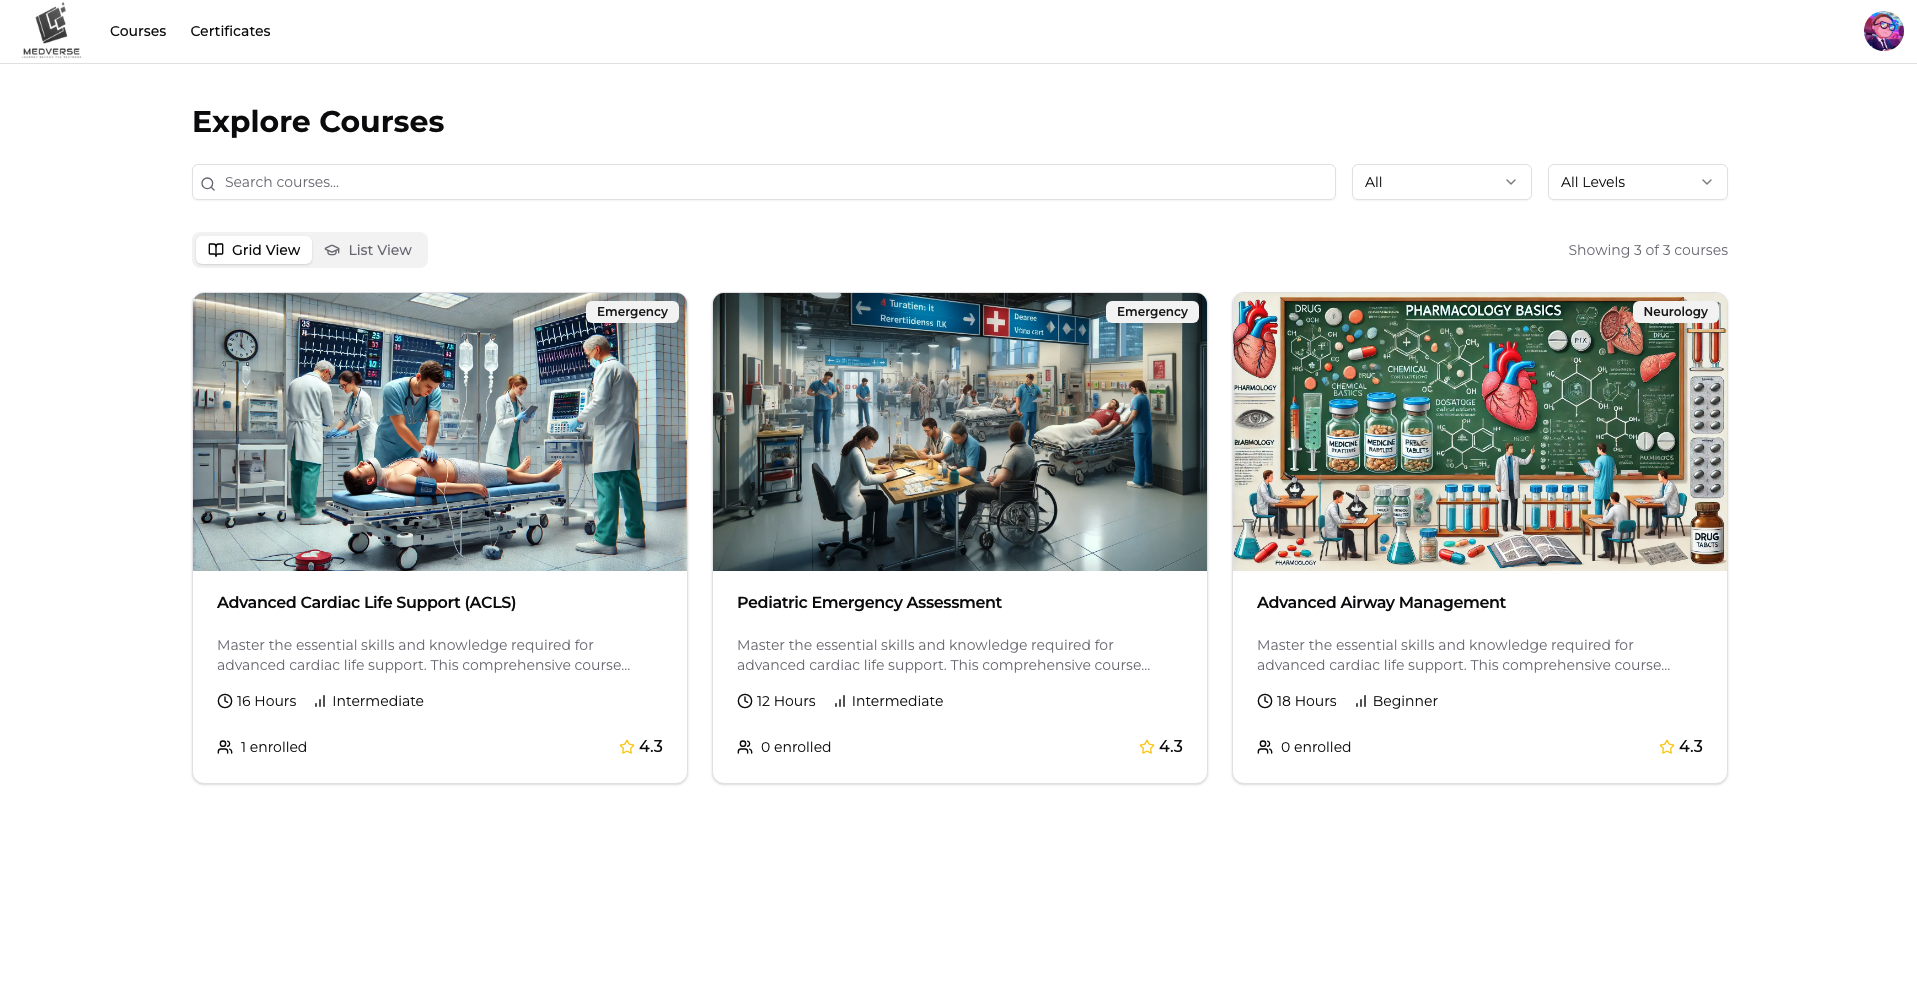The image size is (1917, 989).
Task: Click the level bars icon next to Beginner
Action: (1361, 701)
